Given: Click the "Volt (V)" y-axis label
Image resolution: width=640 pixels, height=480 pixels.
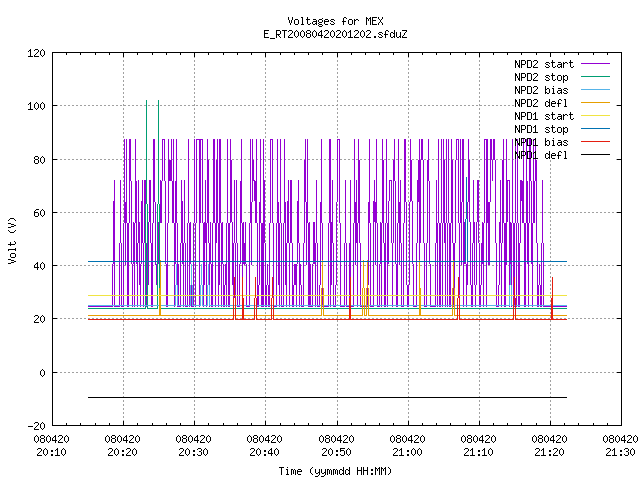Looking at the screenshot, I should (12, 240).
